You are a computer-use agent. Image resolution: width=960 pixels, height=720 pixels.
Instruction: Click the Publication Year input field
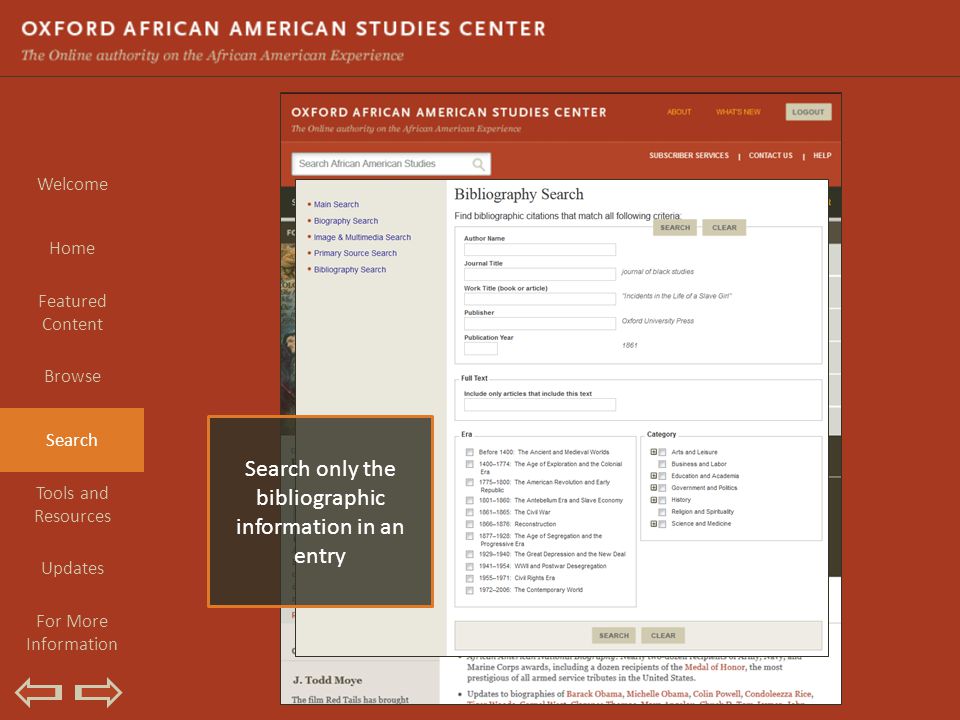[x=481, y=348]
